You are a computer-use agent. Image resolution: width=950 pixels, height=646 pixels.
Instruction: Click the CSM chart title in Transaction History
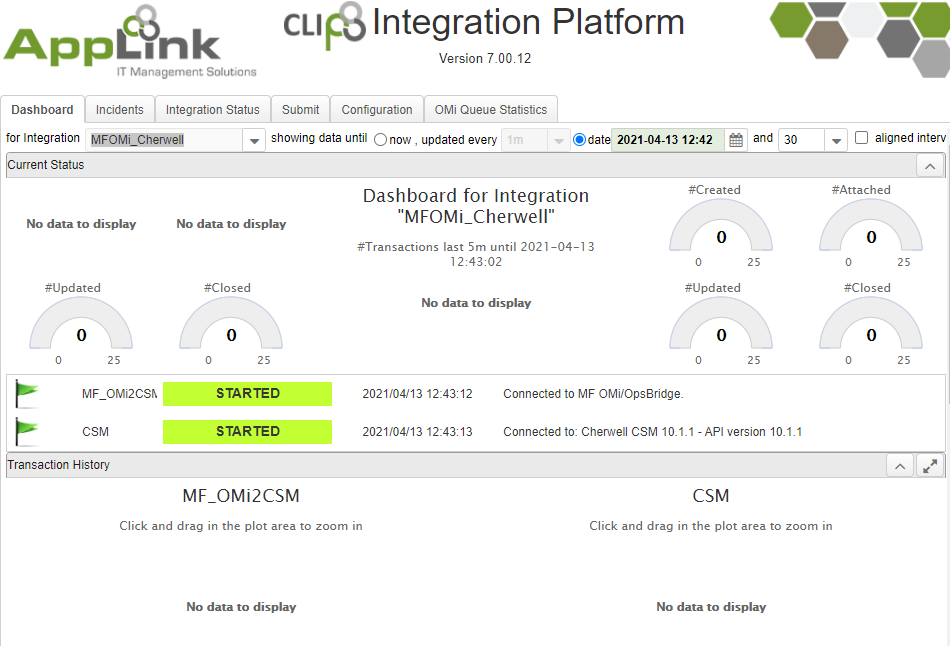pos(711,496)
